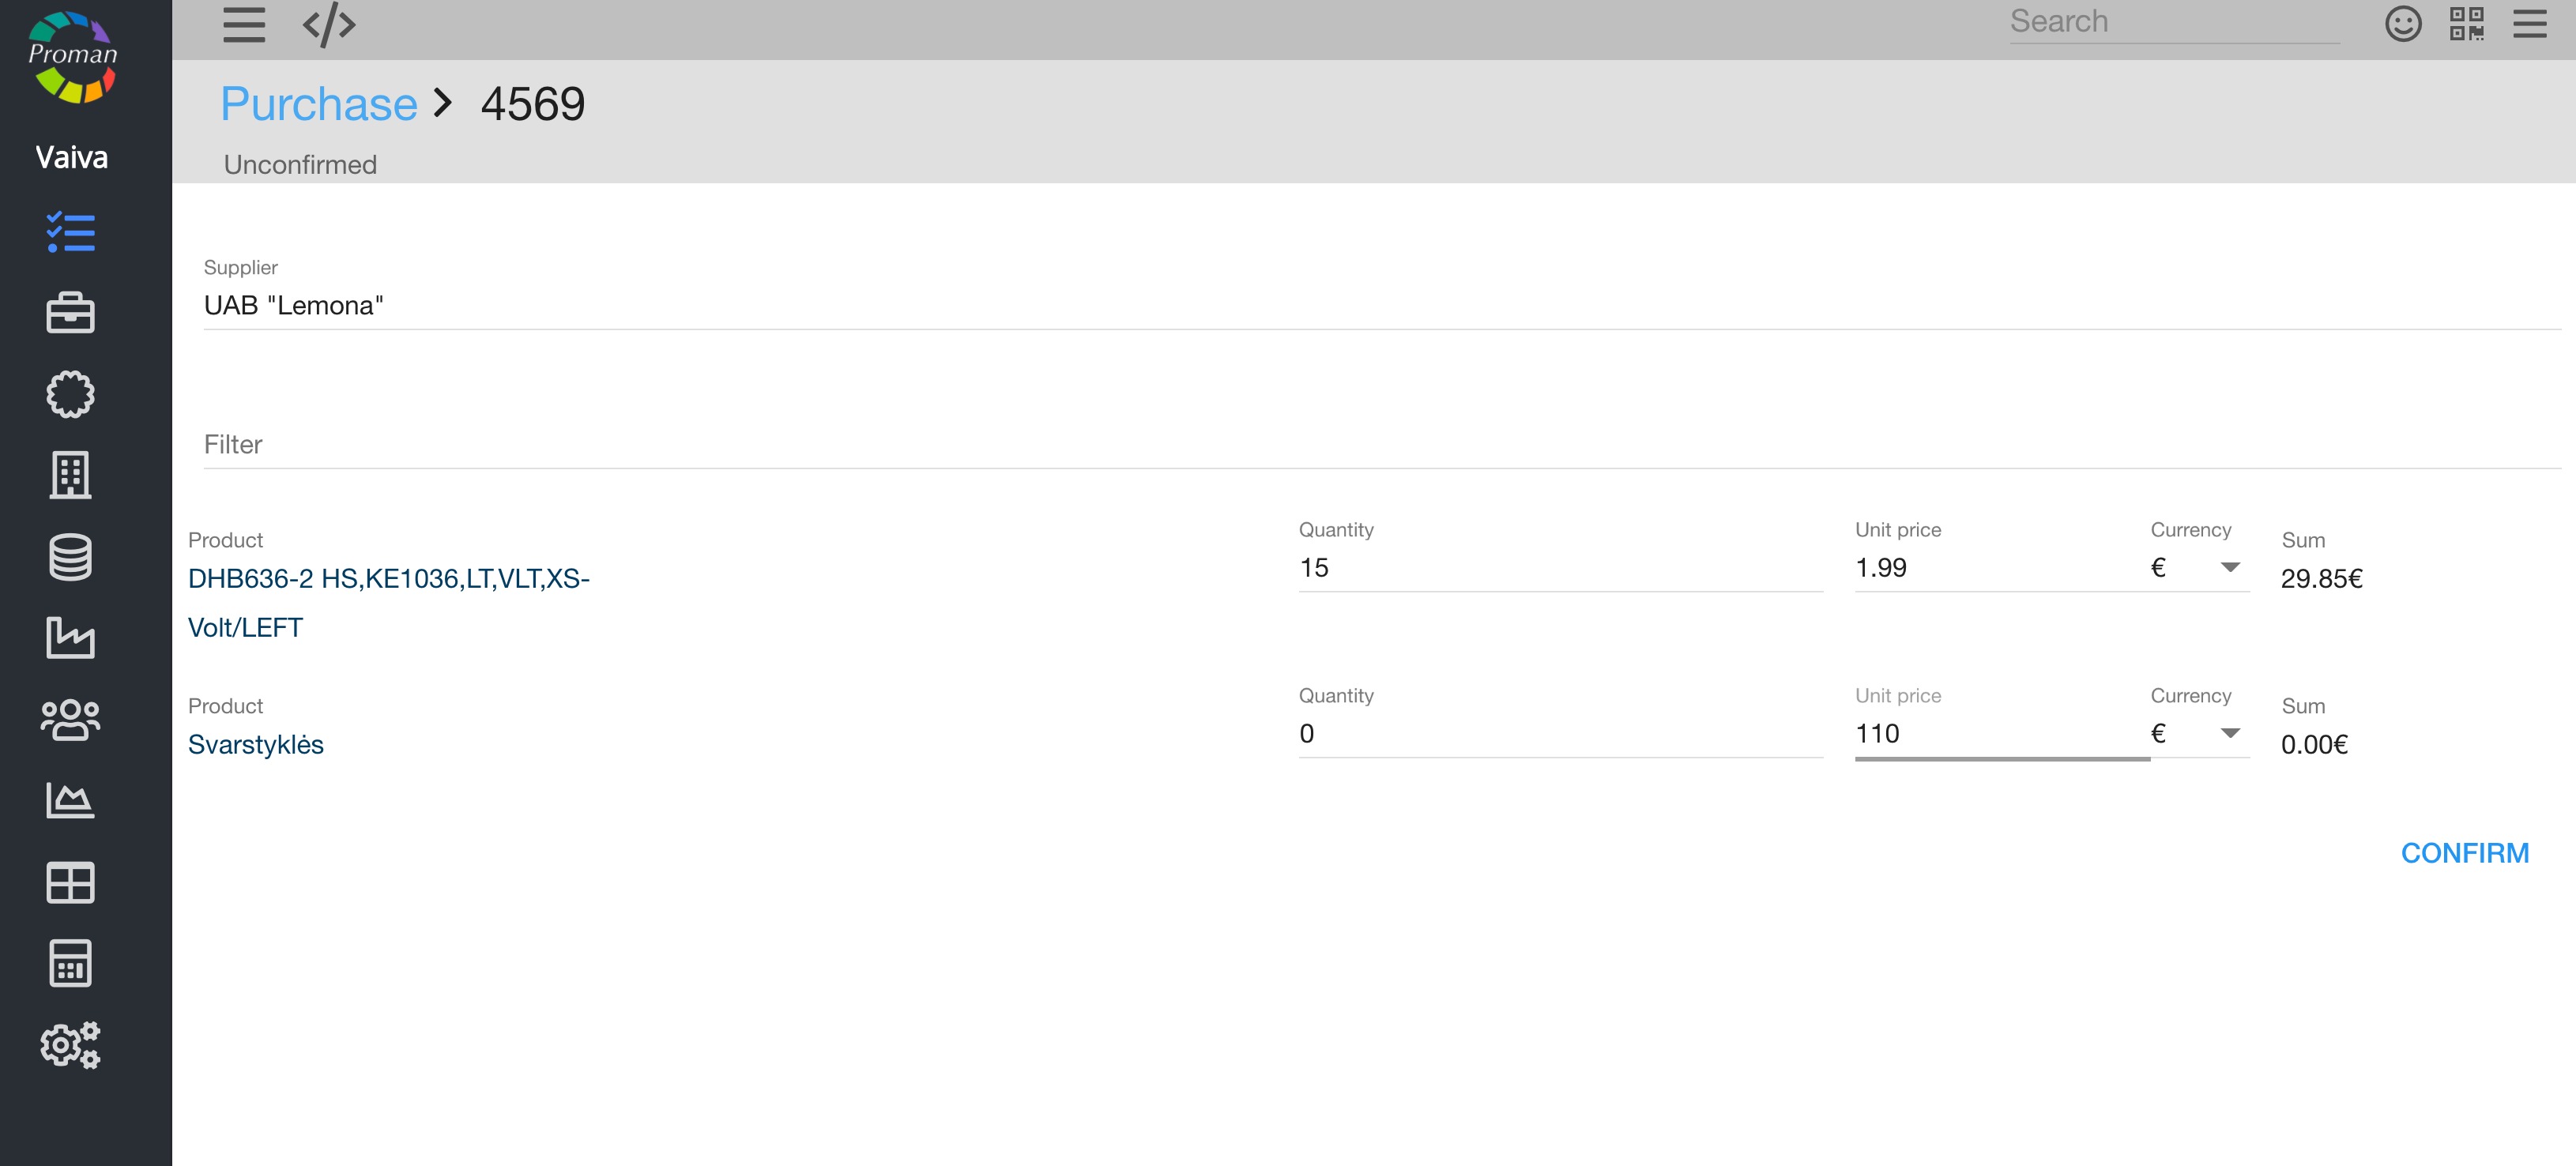Viewport: 2576px width, 1166px height.
Task: Click the QR code icon
Action: point(2466,23)
